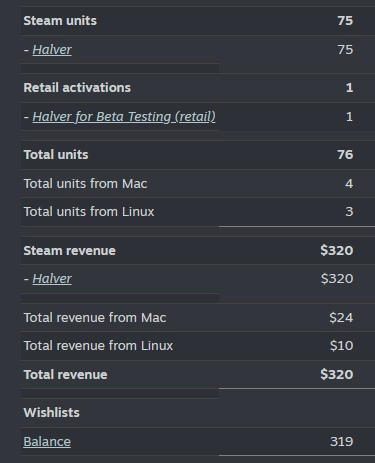Select the Total units from Linux label
The image size is (375, 463).
pos(89,212)
